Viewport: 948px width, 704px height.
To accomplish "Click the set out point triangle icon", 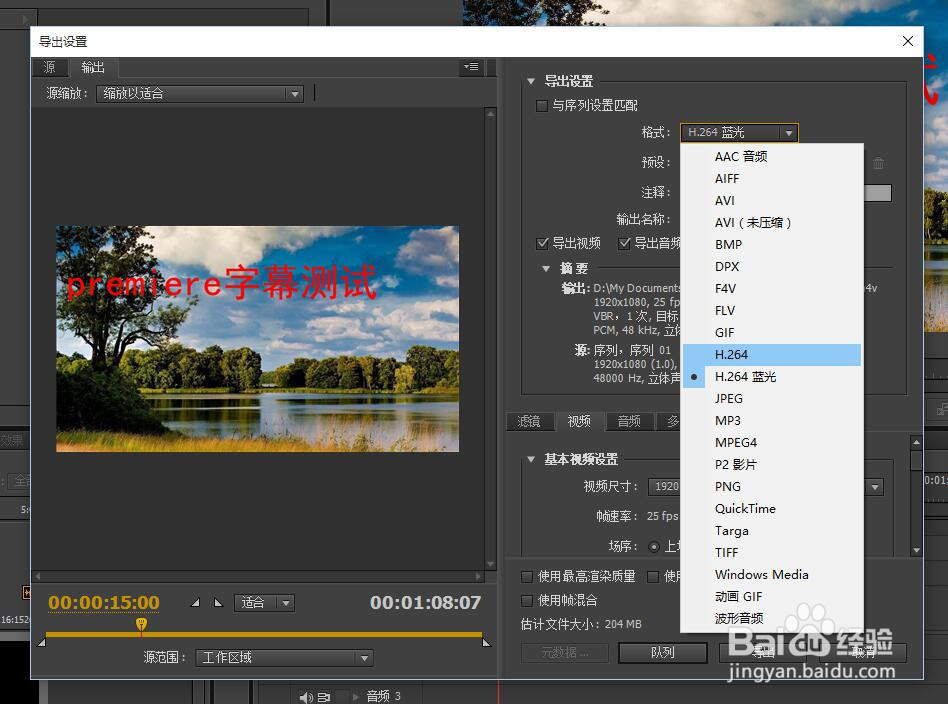I will tap(218, 602).
